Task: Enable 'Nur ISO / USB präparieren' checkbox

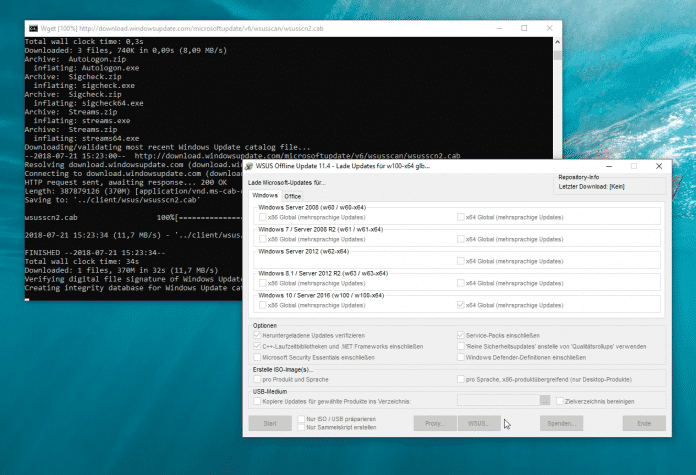Action: pyautogui.click(x=302, y=418)
